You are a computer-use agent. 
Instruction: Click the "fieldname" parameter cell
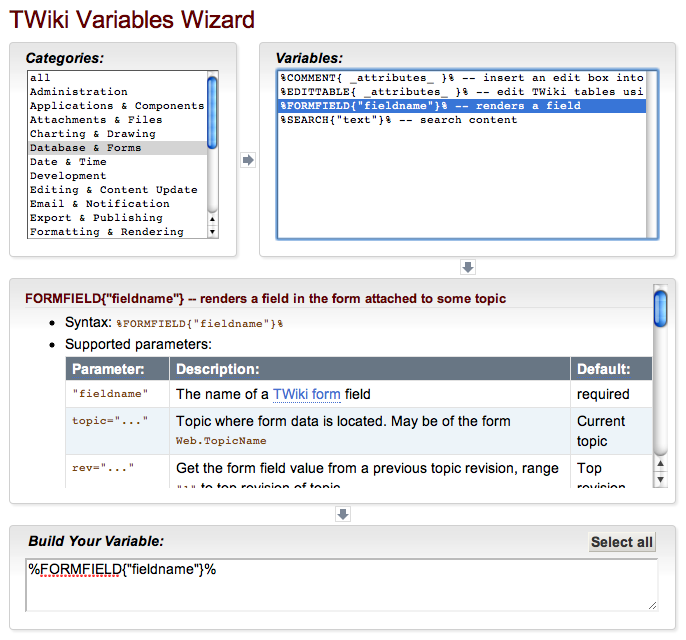pos(117,394)
